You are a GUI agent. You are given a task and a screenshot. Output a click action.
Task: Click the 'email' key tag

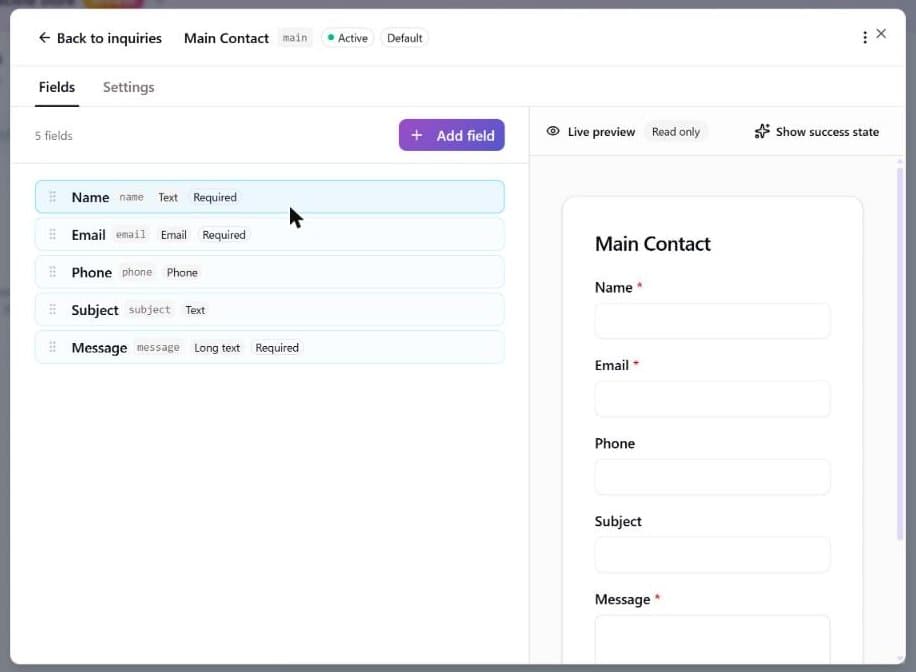point(131,235)
